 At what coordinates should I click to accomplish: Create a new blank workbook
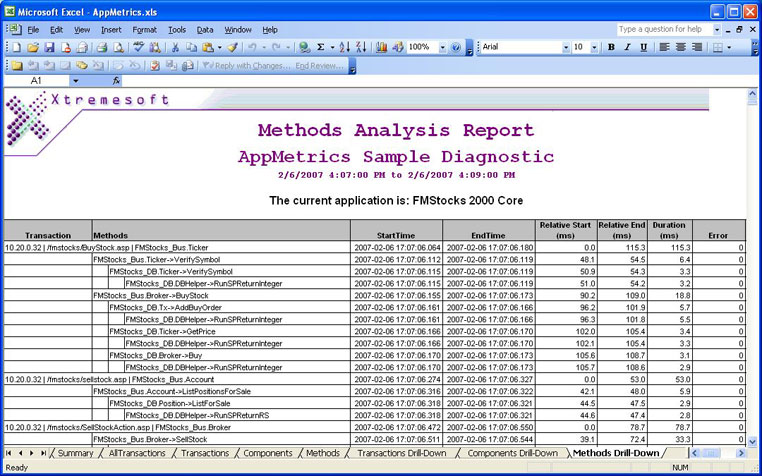[17, 47]
